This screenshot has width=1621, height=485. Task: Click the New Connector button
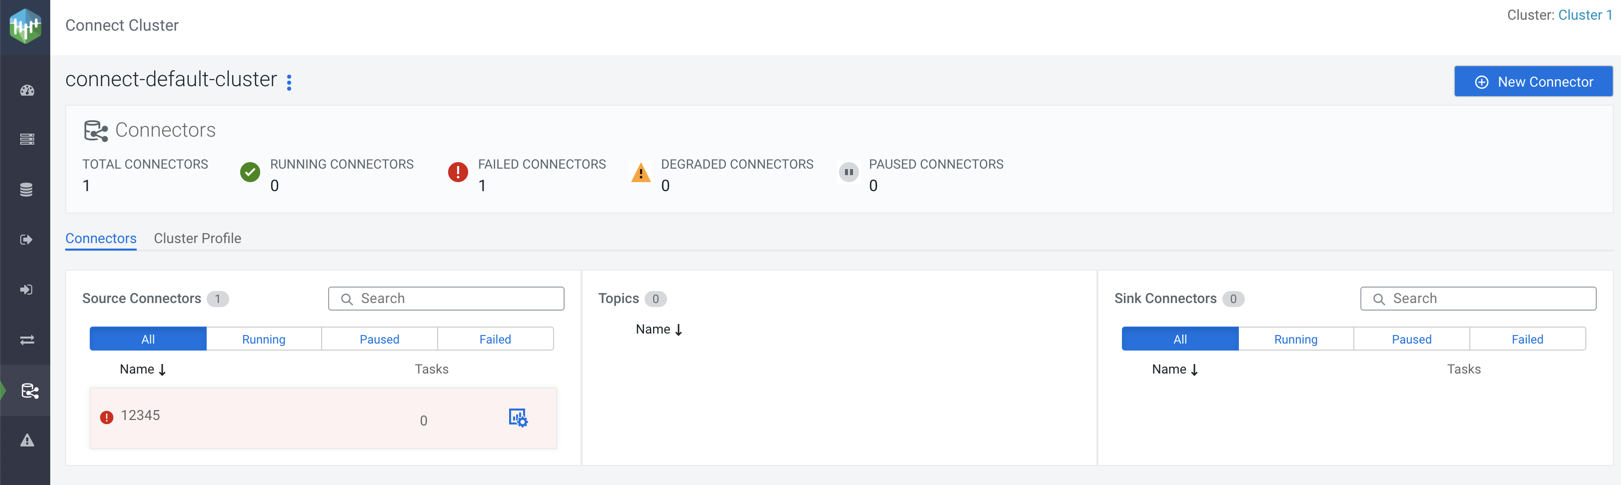tap(1532, 82)
